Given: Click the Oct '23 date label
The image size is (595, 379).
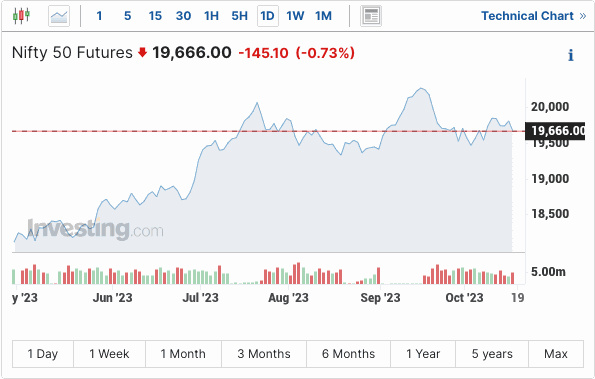Looking at the screenshot, I should 464,298.
